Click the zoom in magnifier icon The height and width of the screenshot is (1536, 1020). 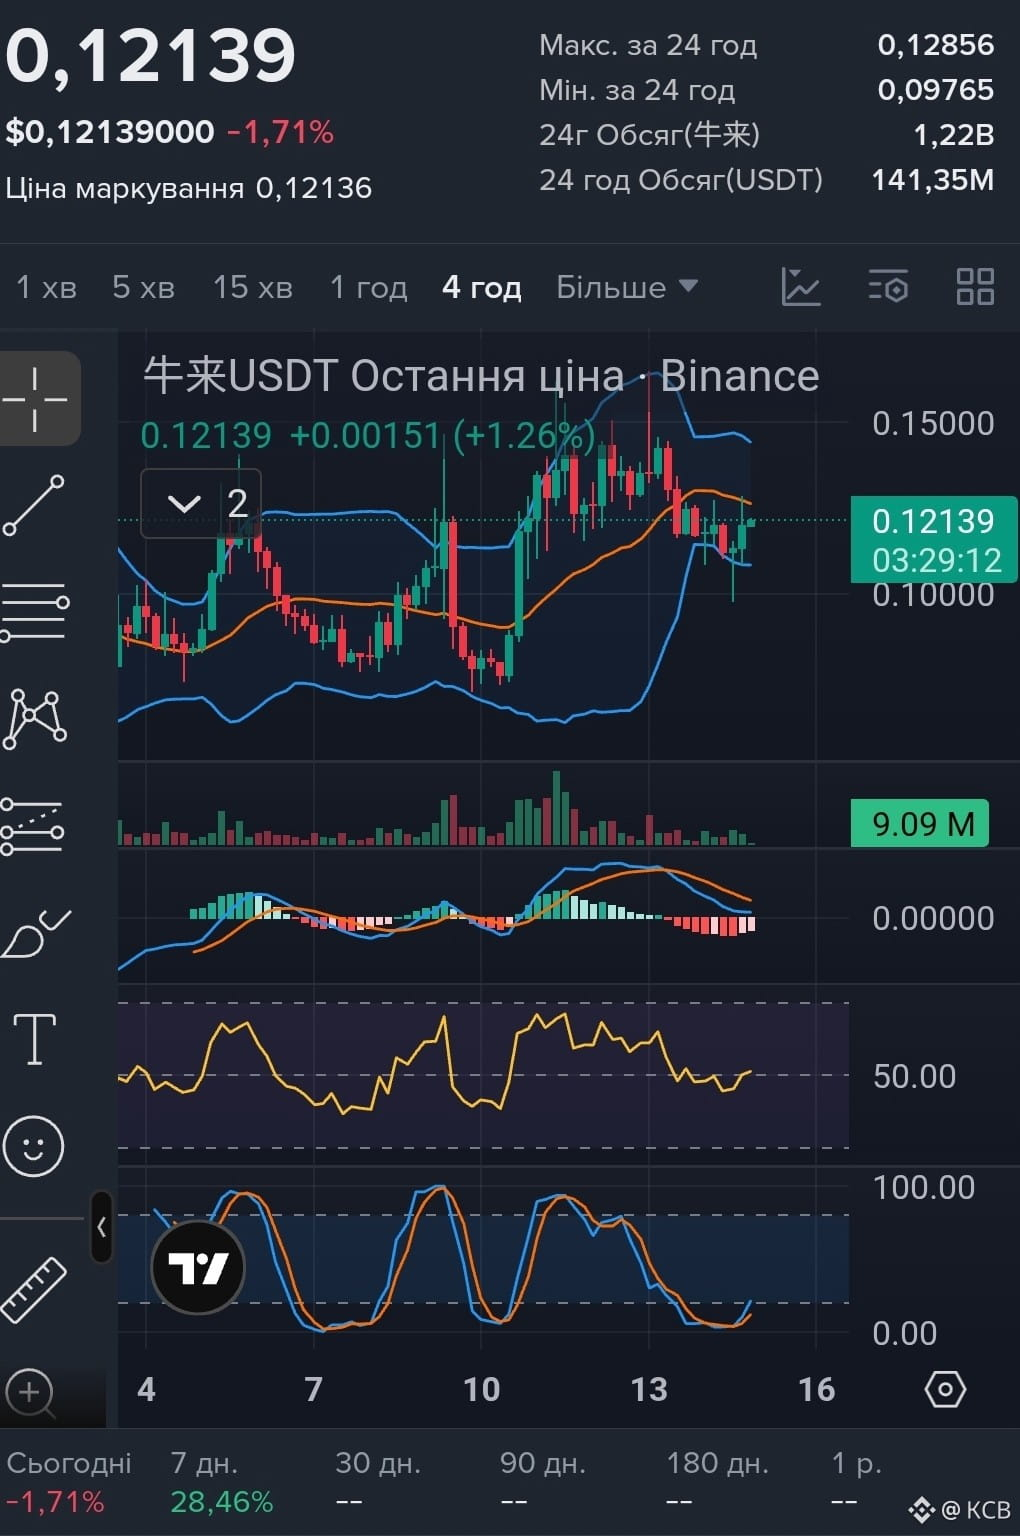(x=29, y=1392)
